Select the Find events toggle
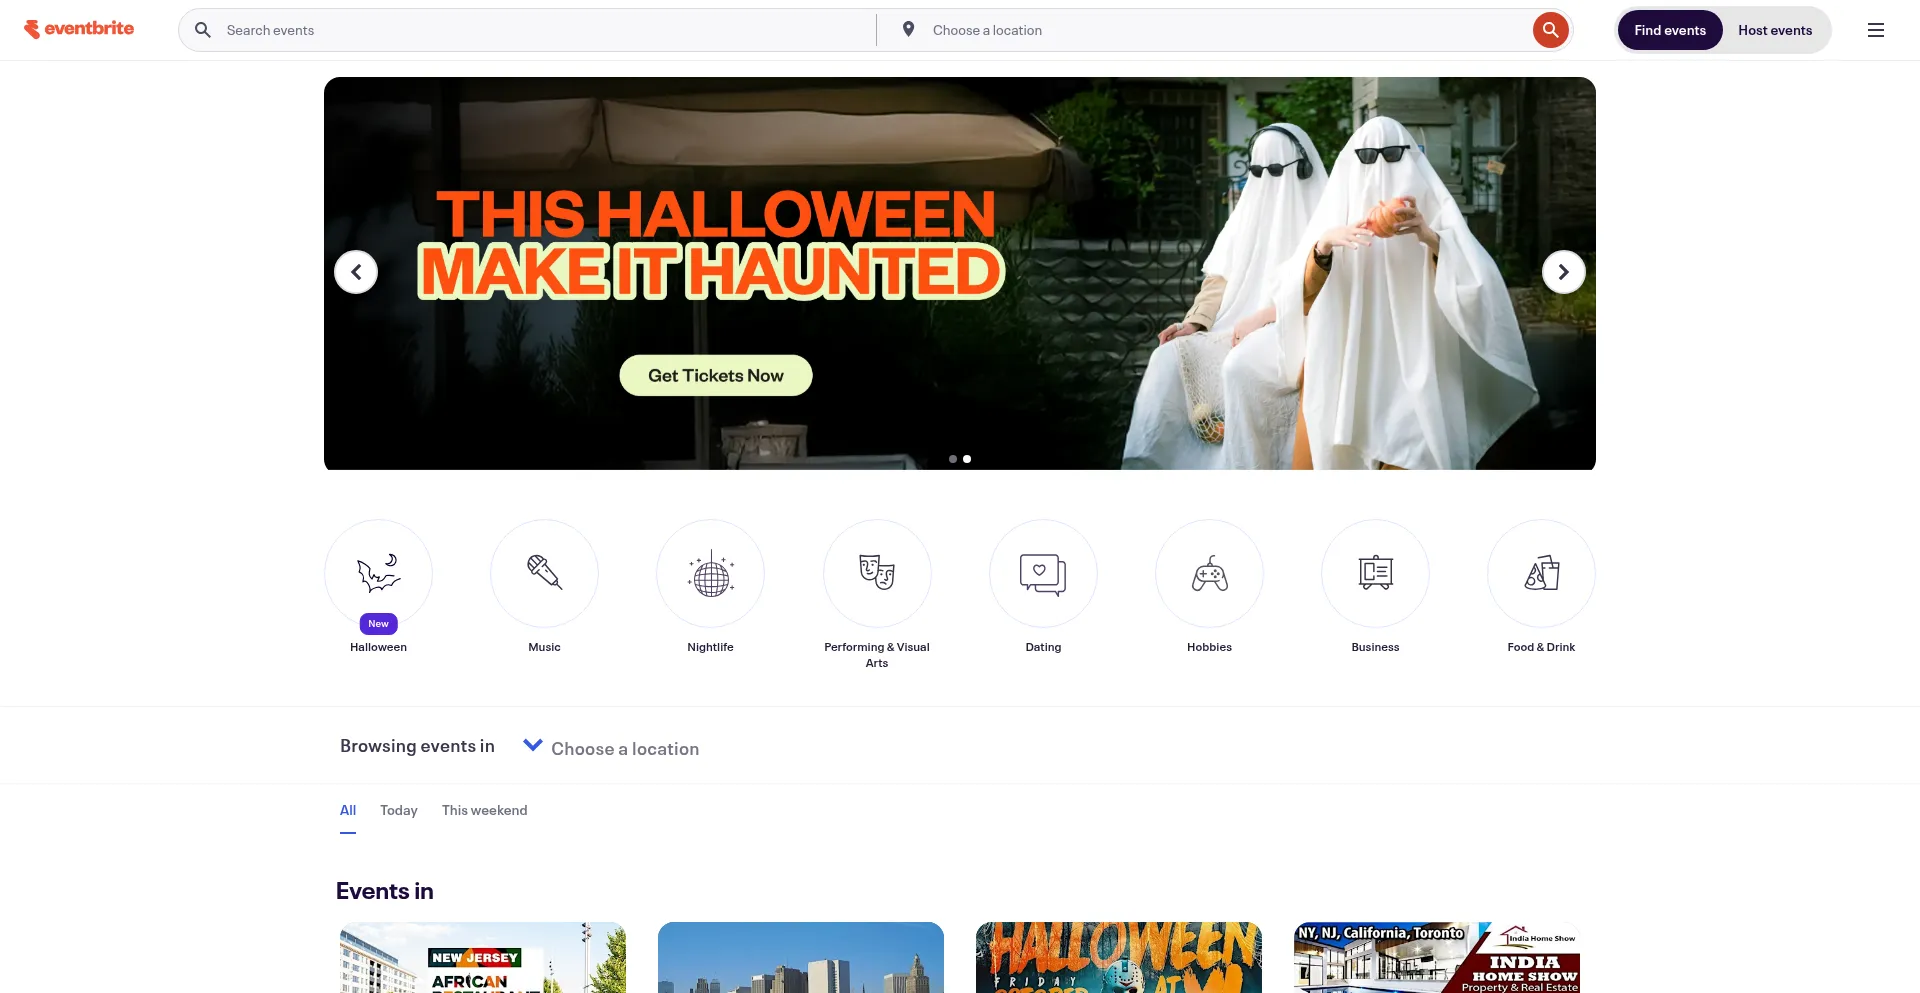Screen dimensions: 1920x993 [1669, 30]
